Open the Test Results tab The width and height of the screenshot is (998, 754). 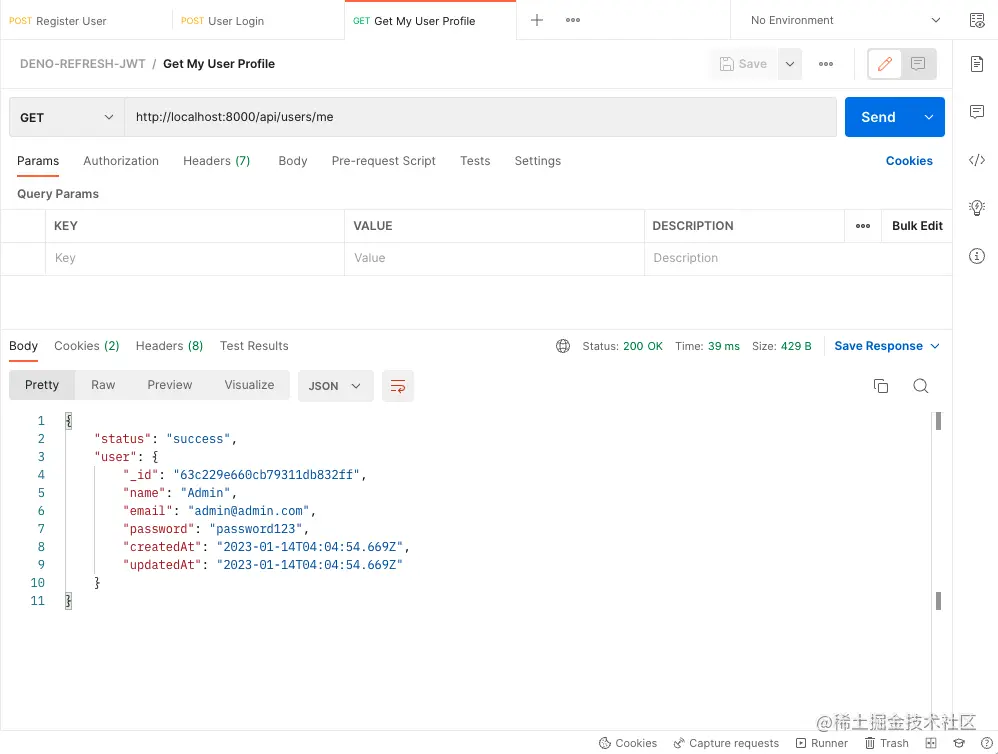[254, 346]
